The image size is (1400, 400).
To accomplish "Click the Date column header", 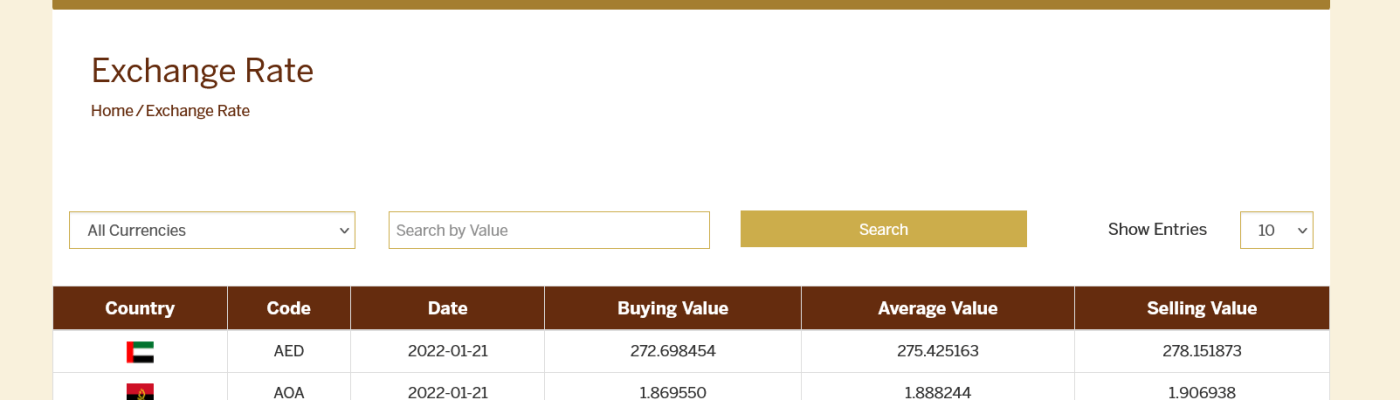I will click(x=447, y=308).
